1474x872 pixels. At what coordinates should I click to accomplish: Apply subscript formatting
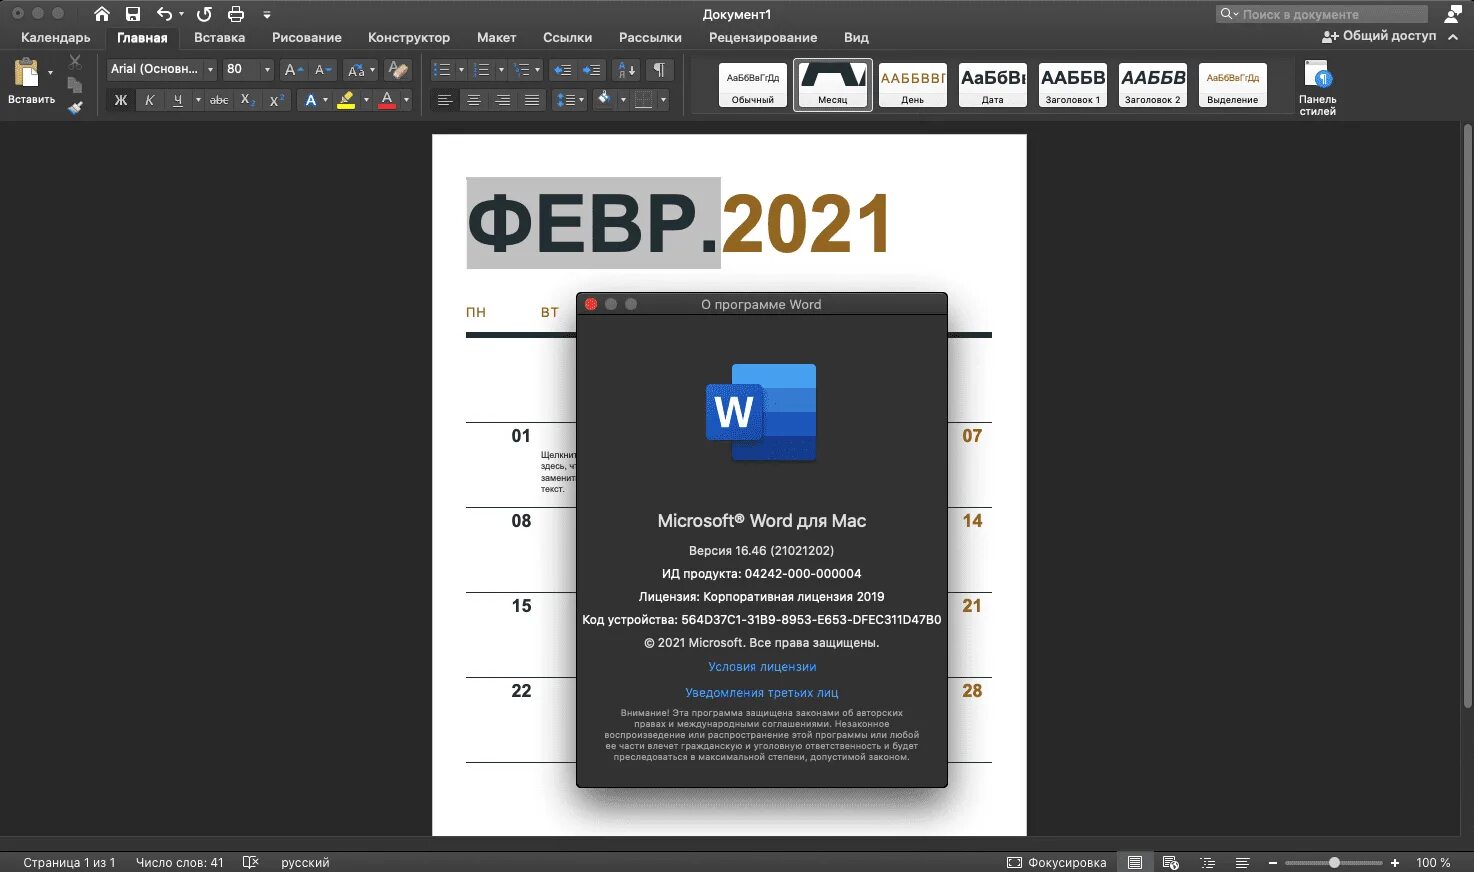248,100
